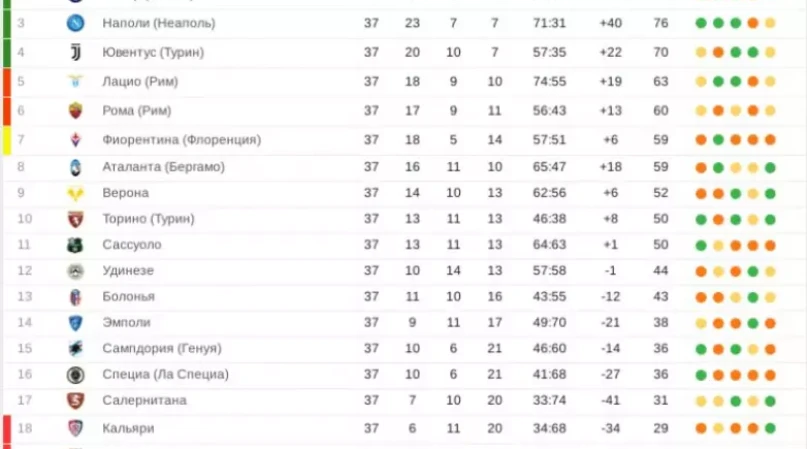
Task: Click the Салернитана team name
Action: point(146,401)
